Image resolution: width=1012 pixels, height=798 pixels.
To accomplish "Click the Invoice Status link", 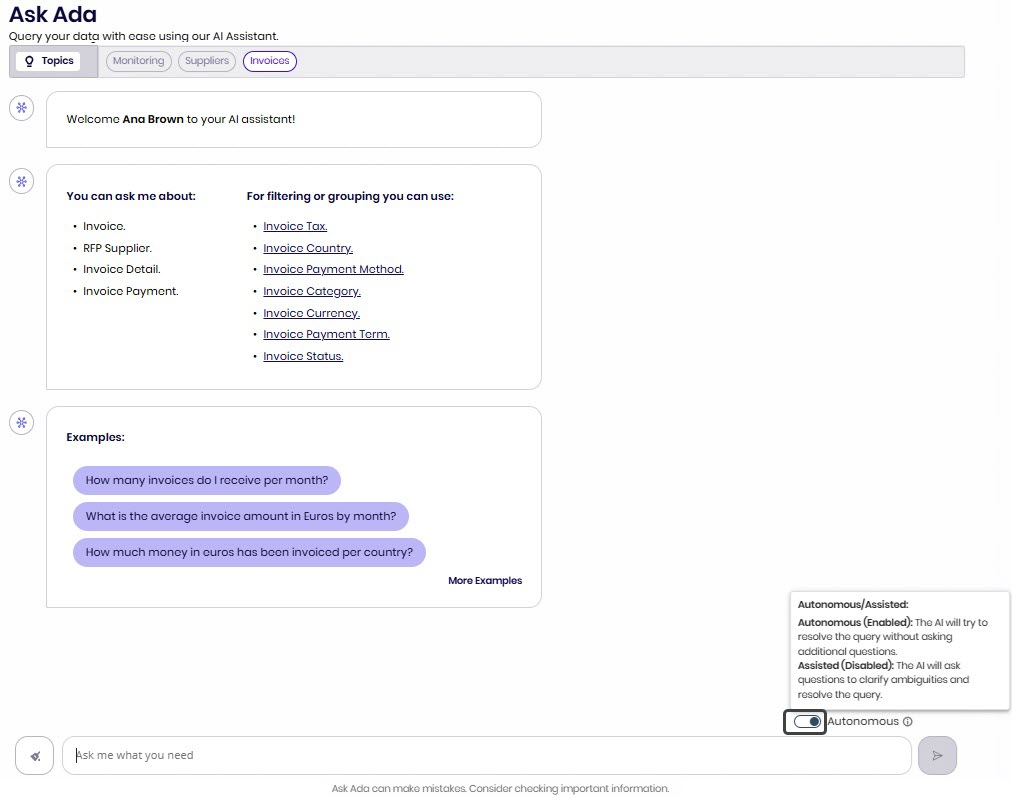I will (x=303, y=357).
